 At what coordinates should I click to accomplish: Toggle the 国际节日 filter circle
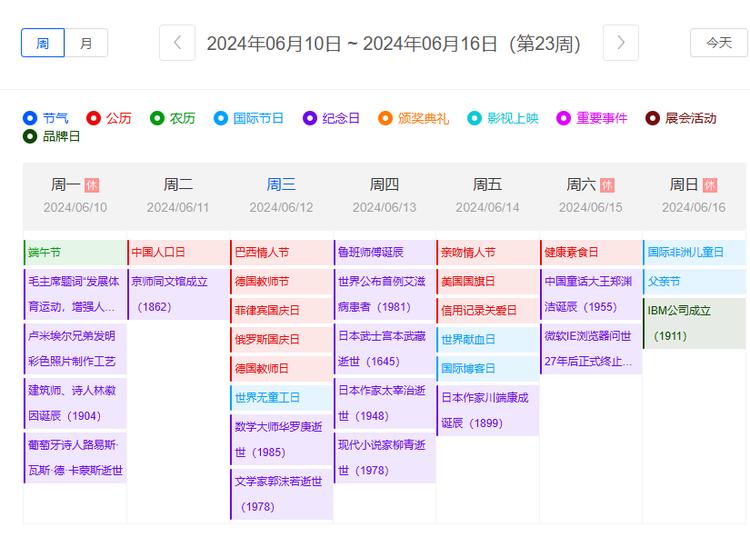point(221,118)
